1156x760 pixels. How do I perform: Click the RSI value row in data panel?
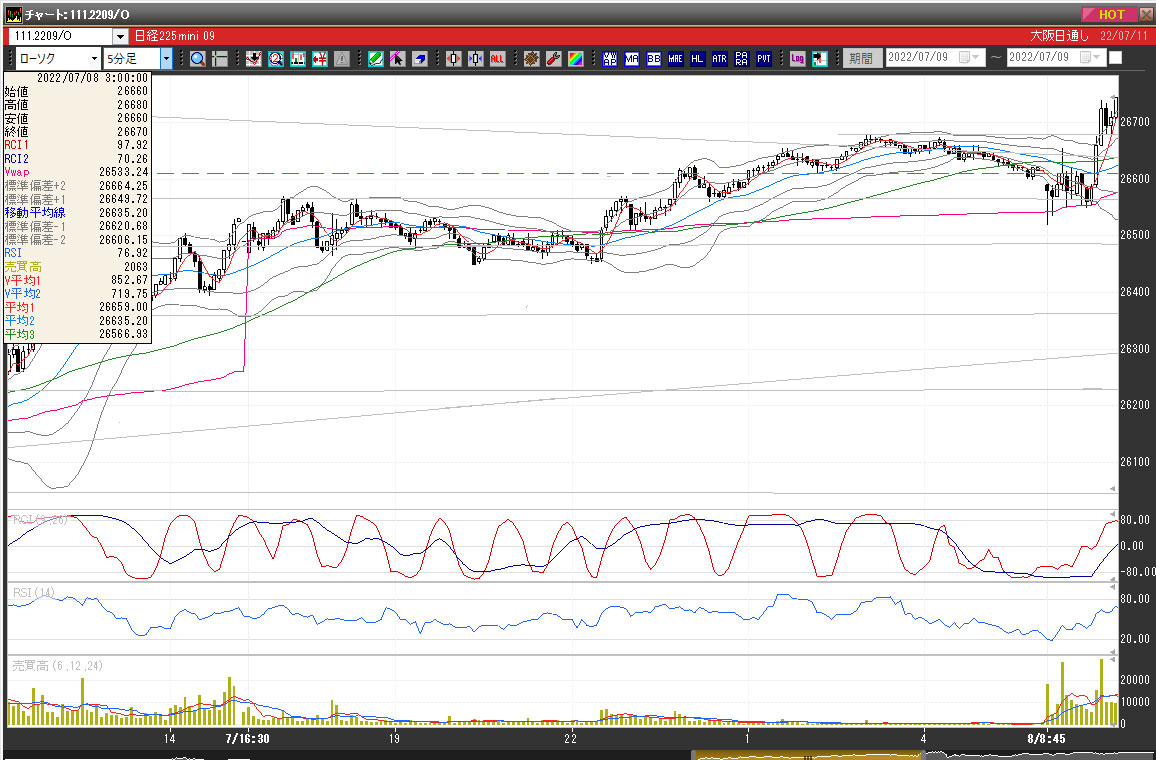(x=77, y=253)
